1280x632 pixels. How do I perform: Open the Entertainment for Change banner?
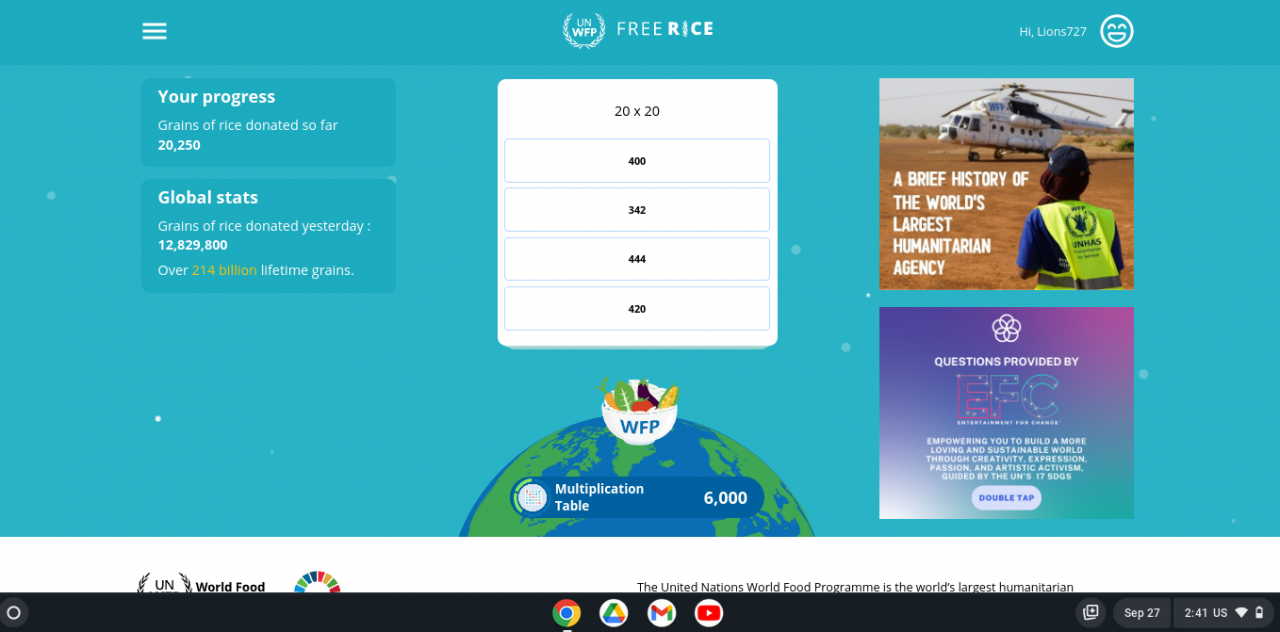[x=1006, y=413]
